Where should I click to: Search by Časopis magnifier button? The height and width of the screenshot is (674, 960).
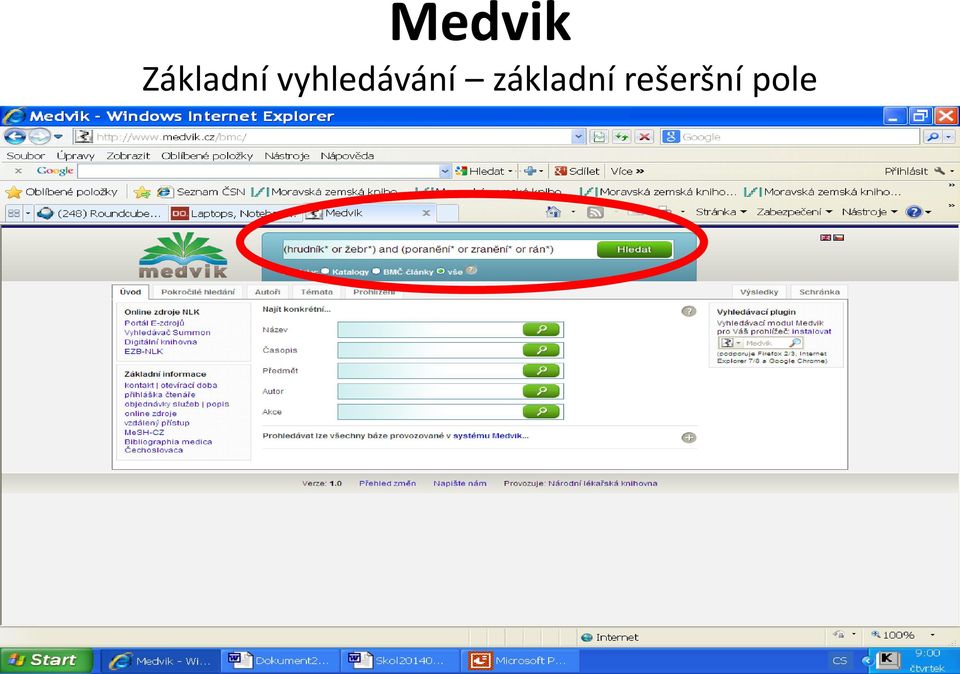pos(541,350)
